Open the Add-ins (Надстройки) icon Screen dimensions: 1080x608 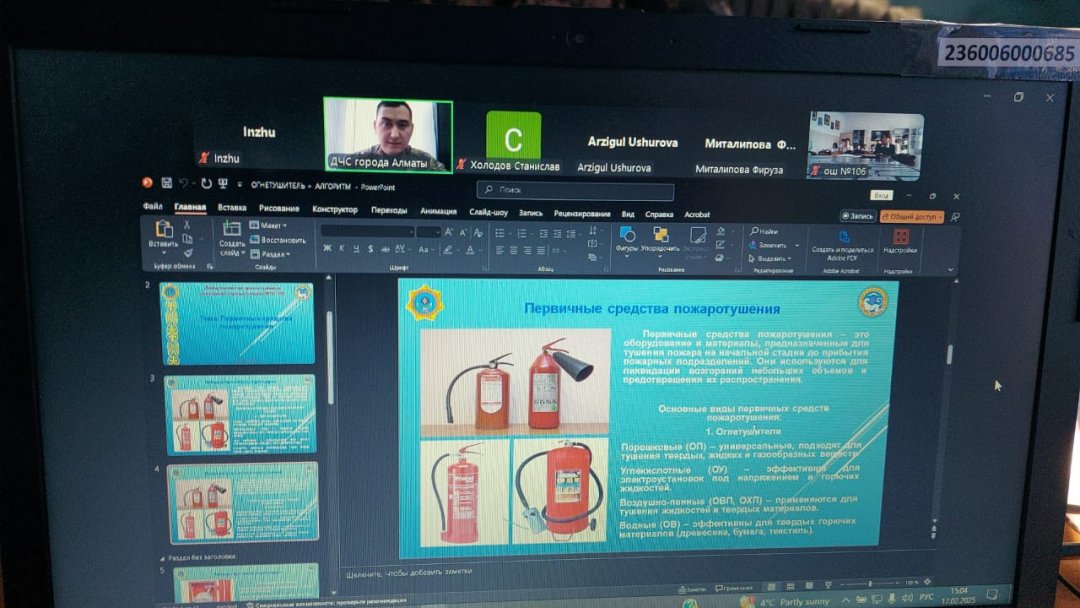(x=901, y=238)
